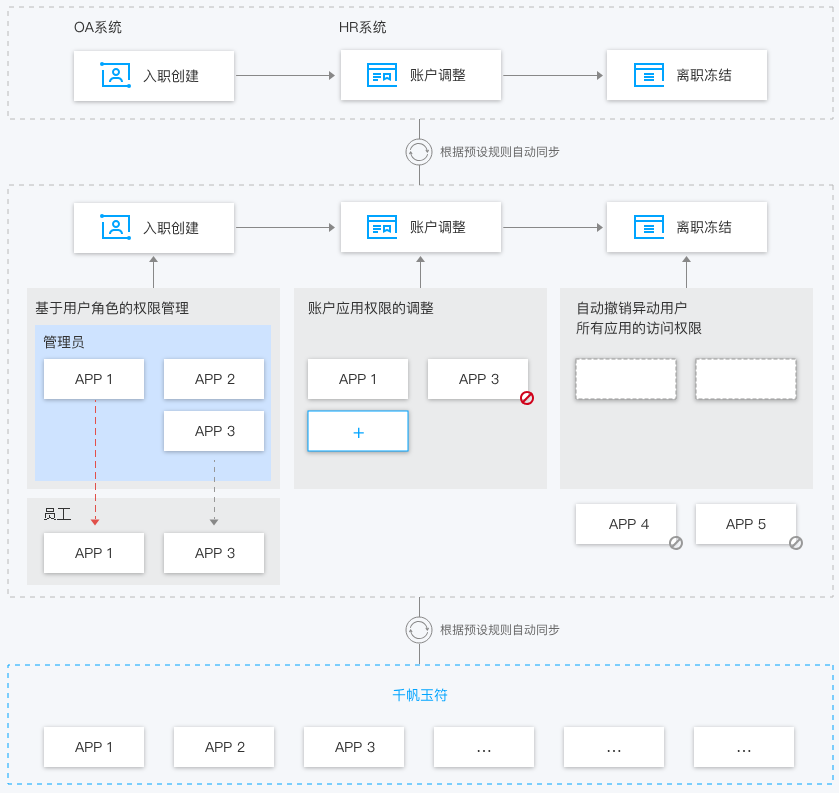The height and width of the screenshot is (793, 839).
Task: Click the user icon in OA系统 入职创建 box
Action: 116,75
